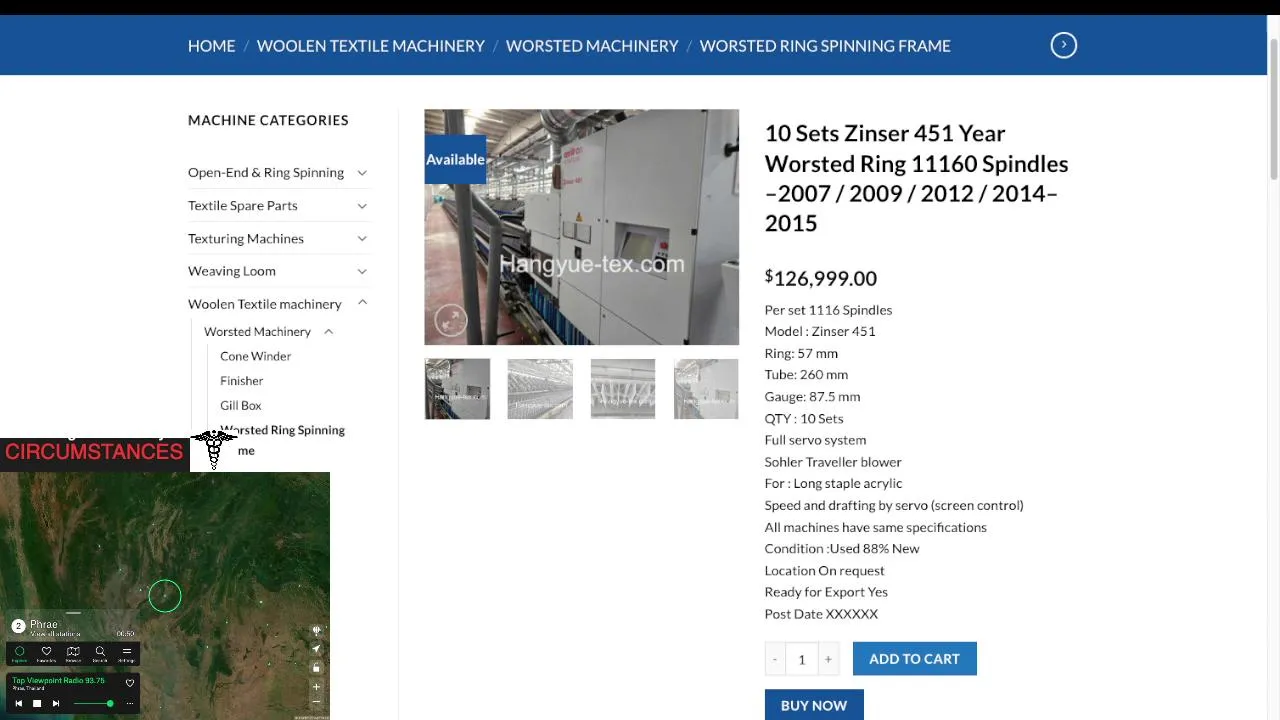Skip to next radio station
Image resolution: width=1280 pixels, height=720 pixels.
click(x=56, y=703)
